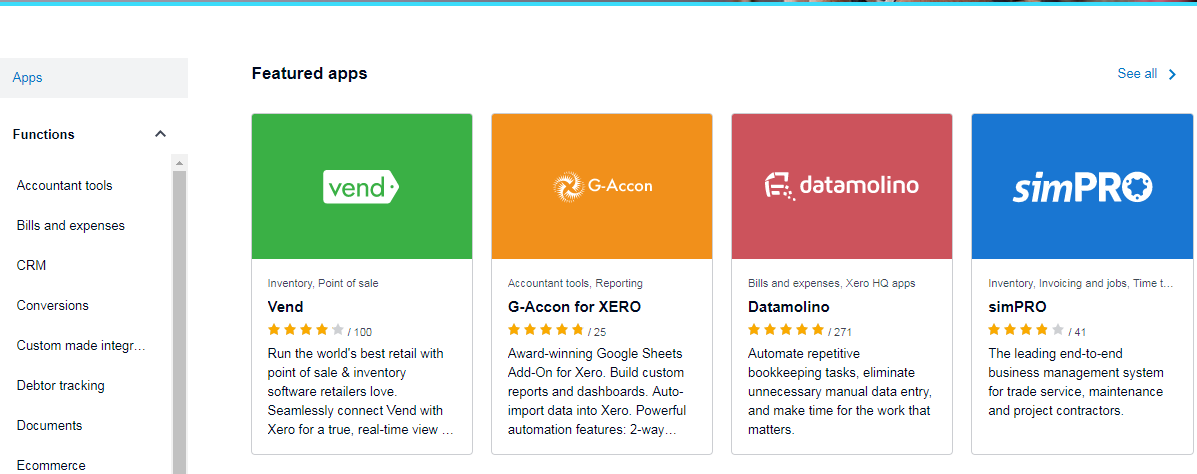This screenshot has height=474, width=1197.
Task: Click the sidebar scrollbar up arrow
Action: (180, 163)
